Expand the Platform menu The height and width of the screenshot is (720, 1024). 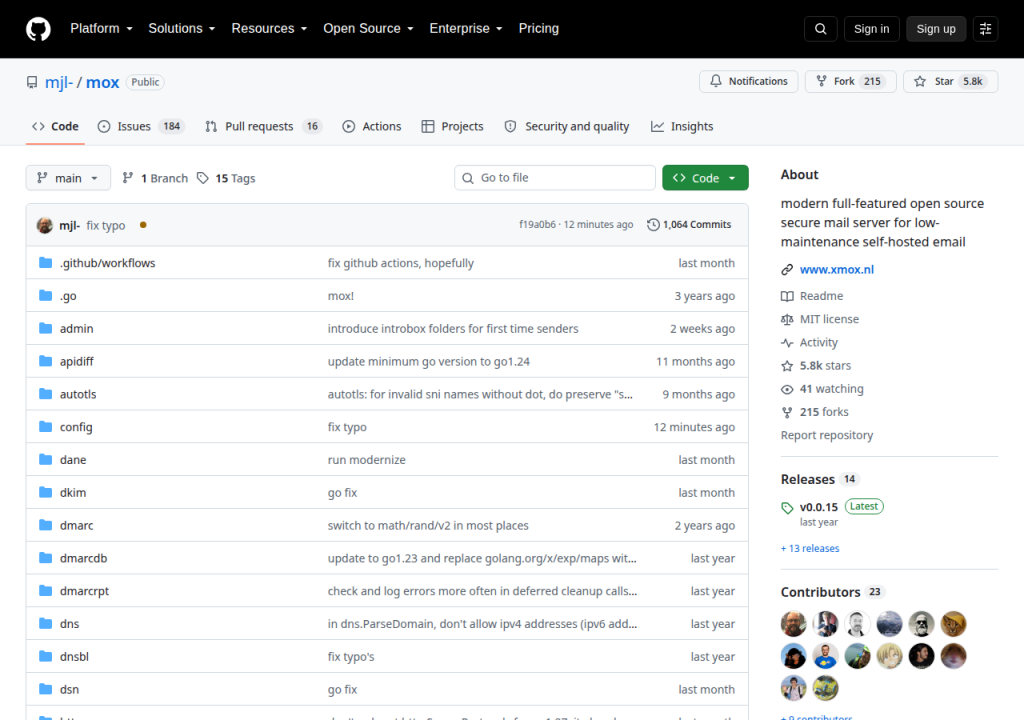101,29
